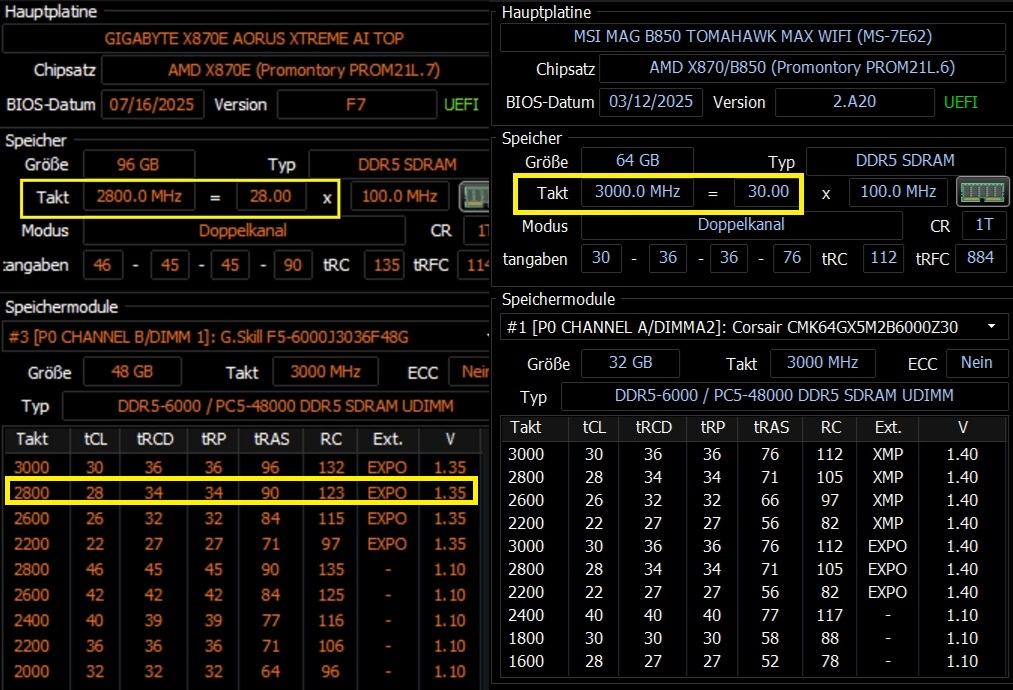Select the Corsair 2600 XMP row
Viewport: 1013px width, 690px height.
pyautogui.click(x=753, y=500)
